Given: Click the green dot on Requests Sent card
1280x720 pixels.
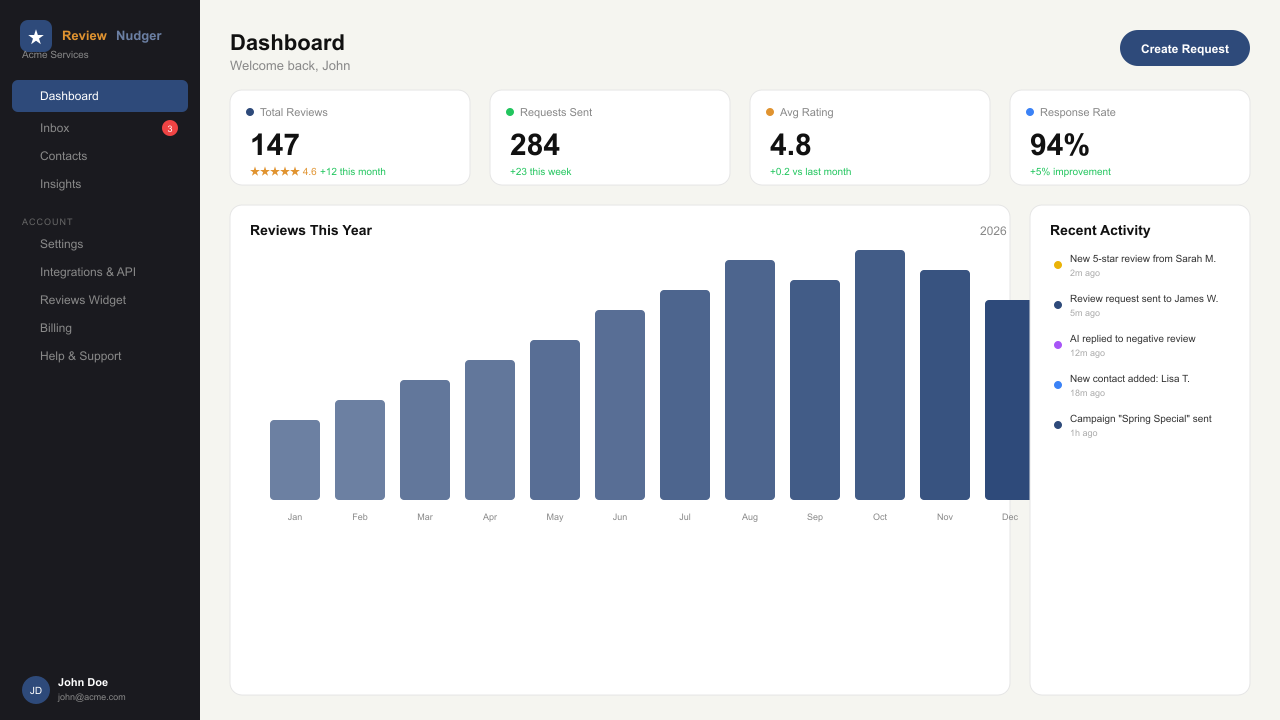Looking at the screenshot, I should click(x=511, y=112).
